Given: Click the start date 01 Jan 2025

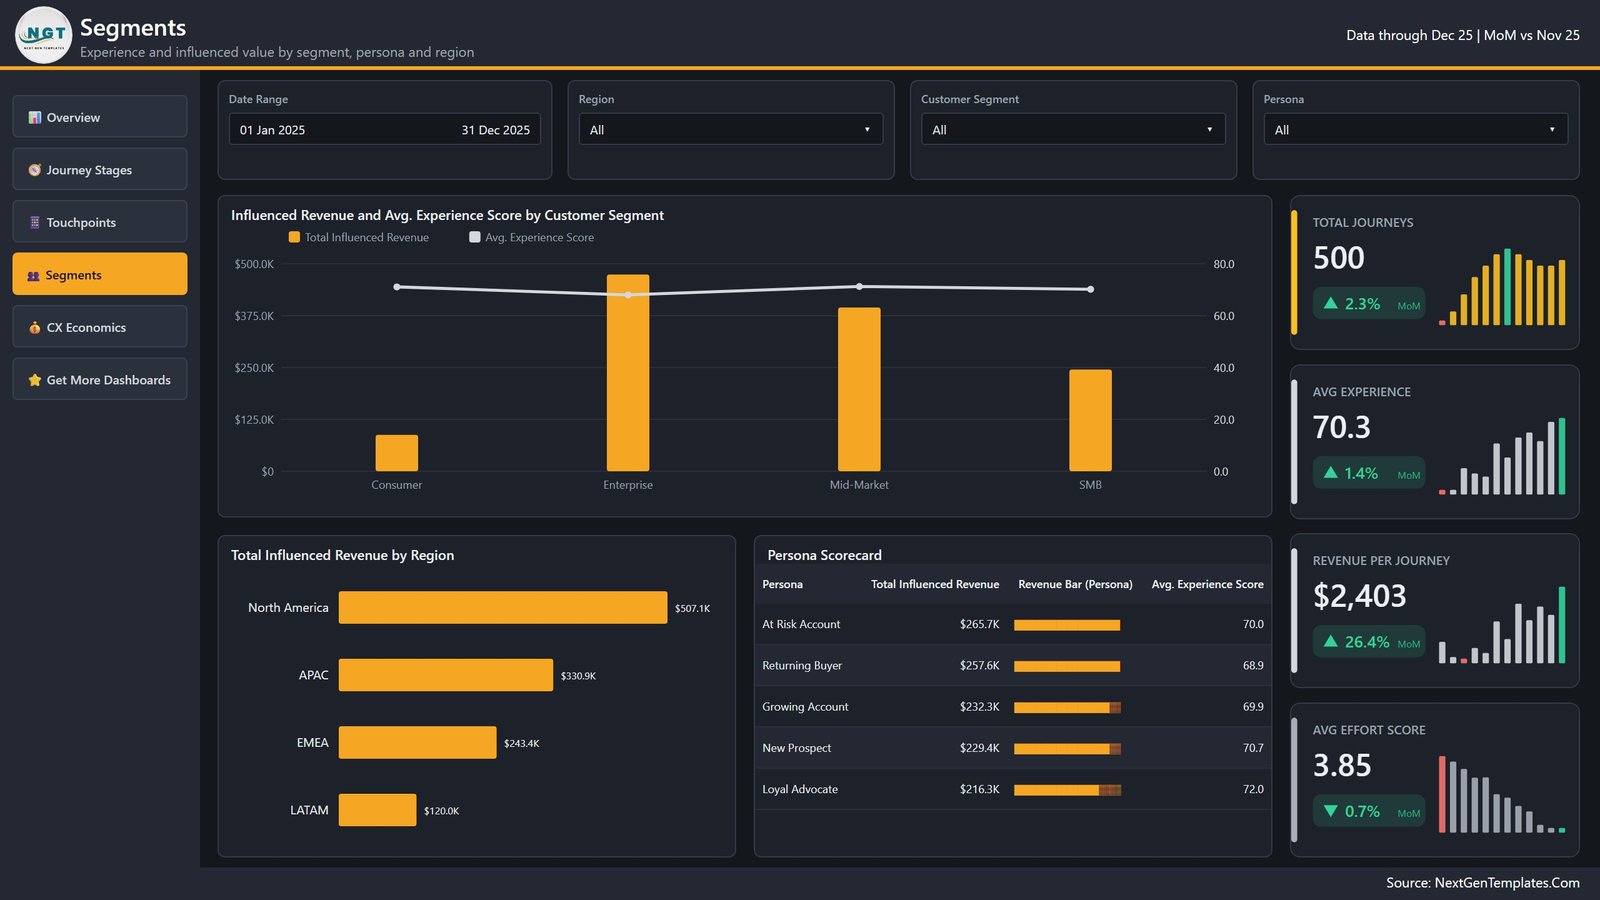Looking at the screenshot, I should click(x=273, y=130).
